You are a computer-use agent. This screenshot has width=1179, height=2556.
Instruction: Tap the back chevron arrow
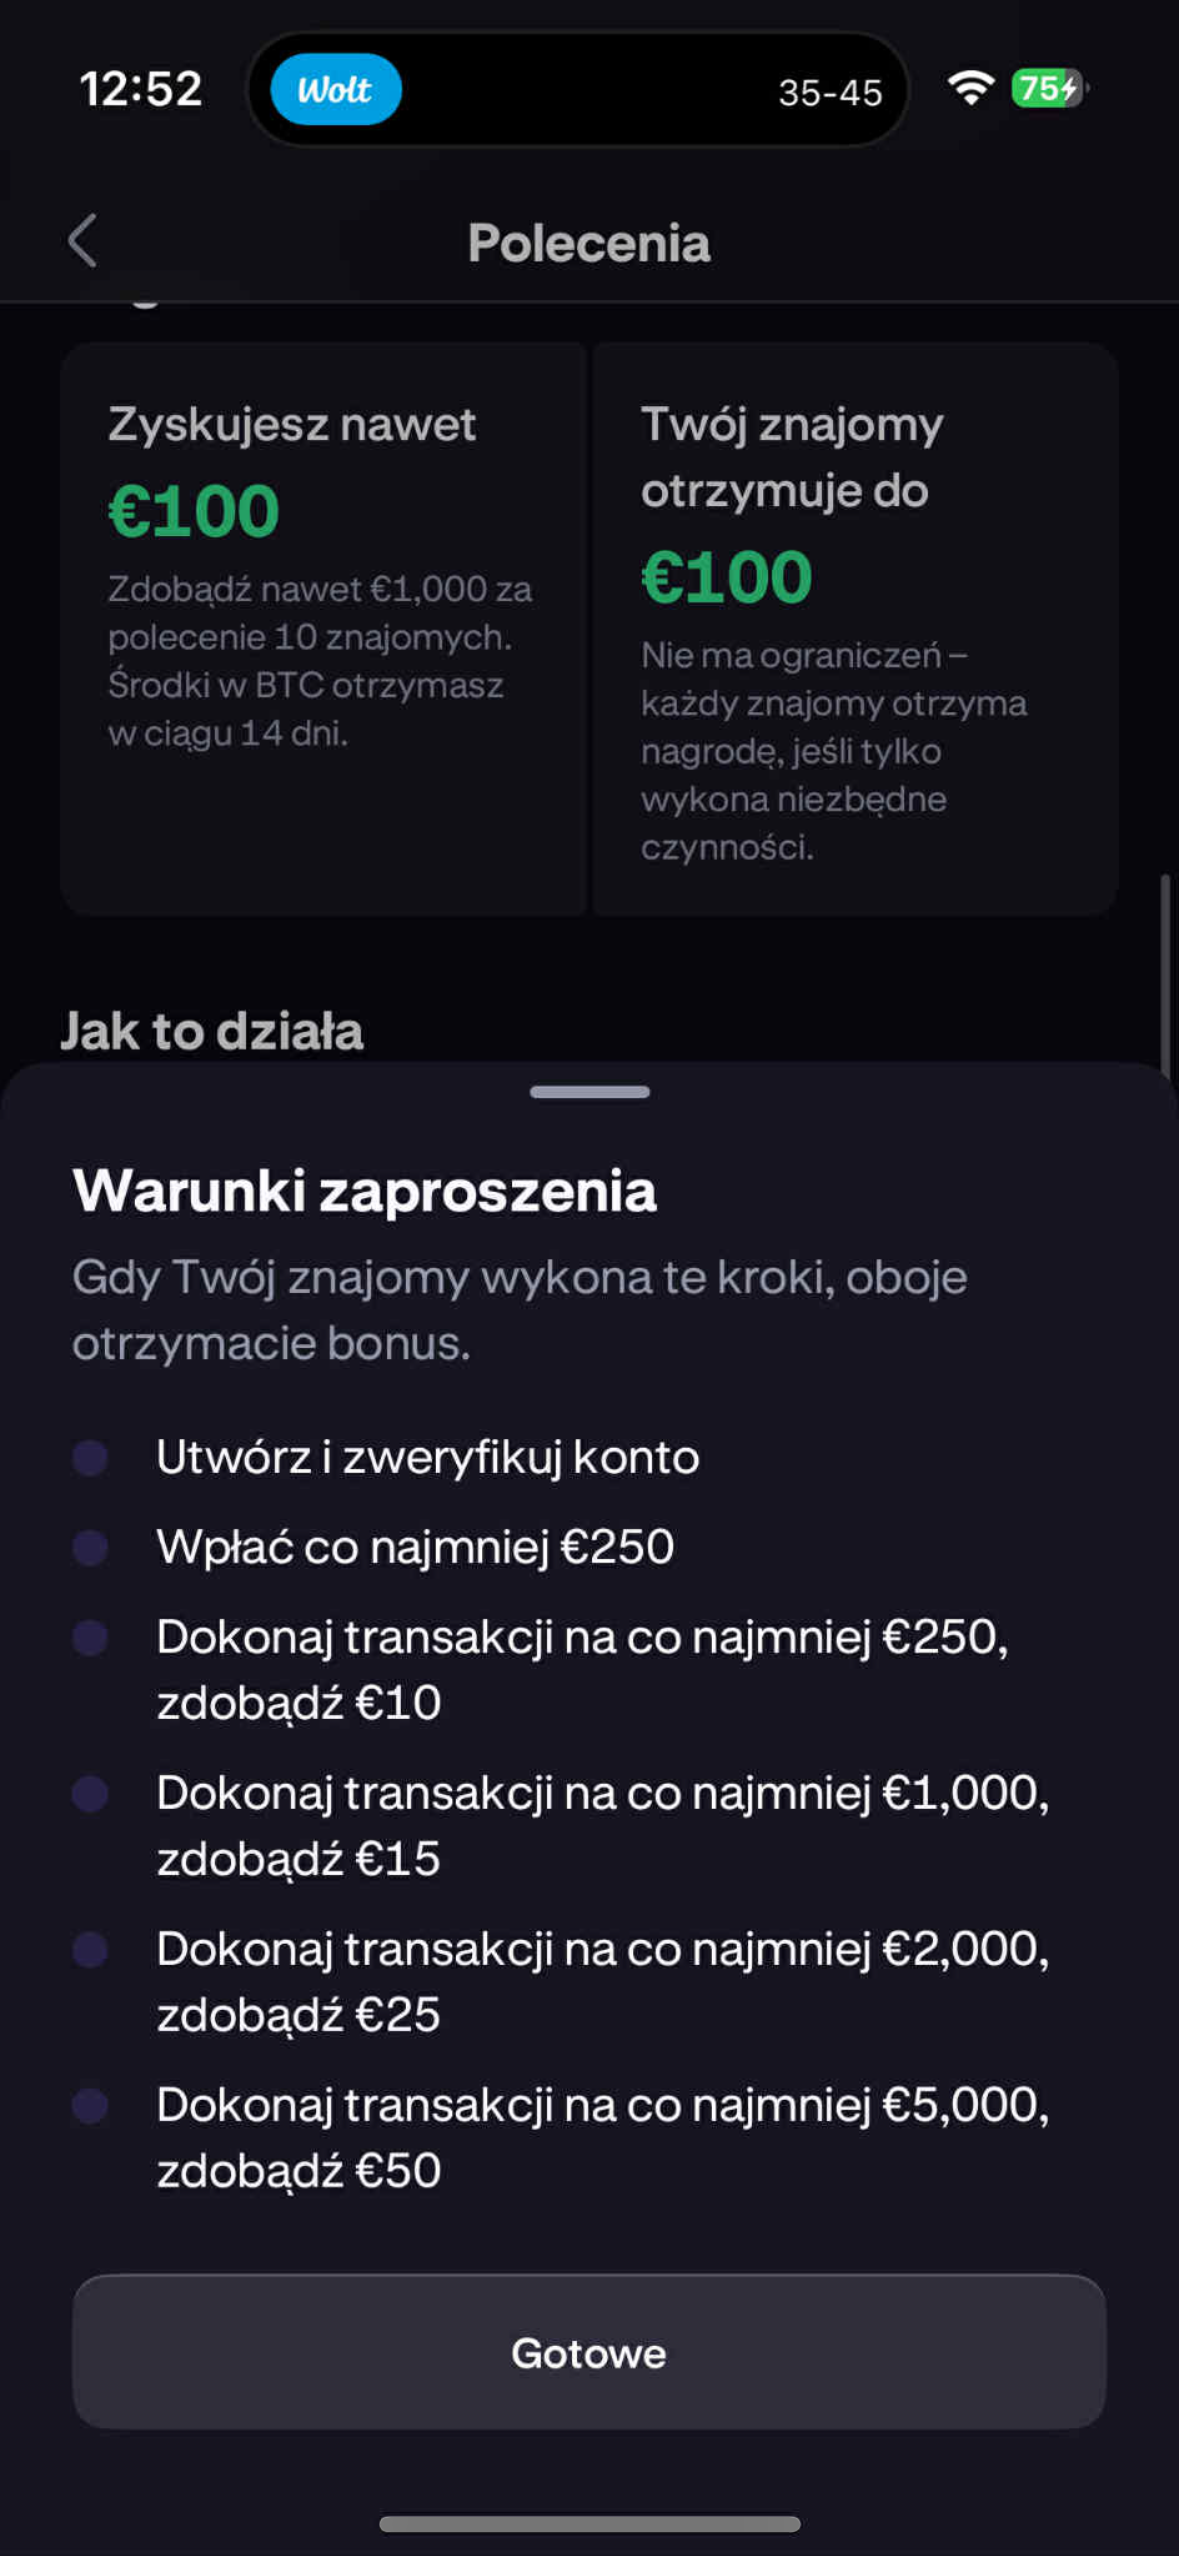click(x=83, y=241)
